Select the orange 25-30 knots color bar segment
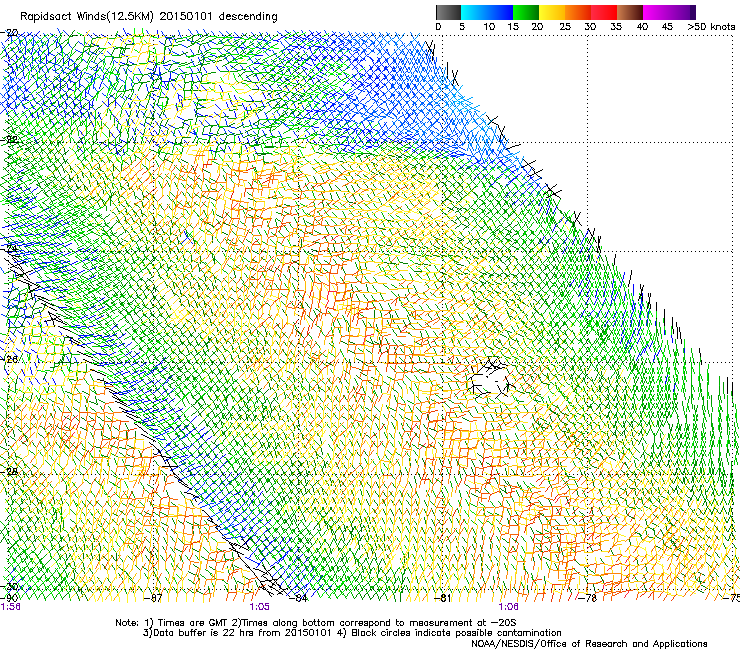The height and width of the screenshot is (650, 740). click(x=578, y=12)
